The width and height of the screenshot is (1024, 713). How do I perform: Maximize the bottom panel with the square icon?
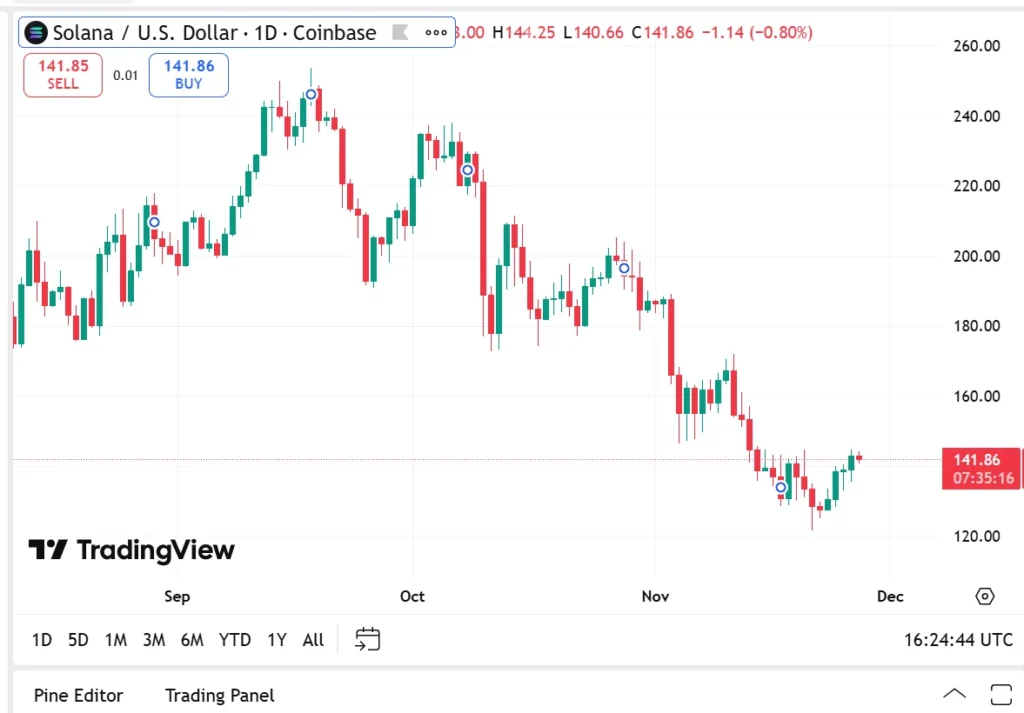(1000, 694)
